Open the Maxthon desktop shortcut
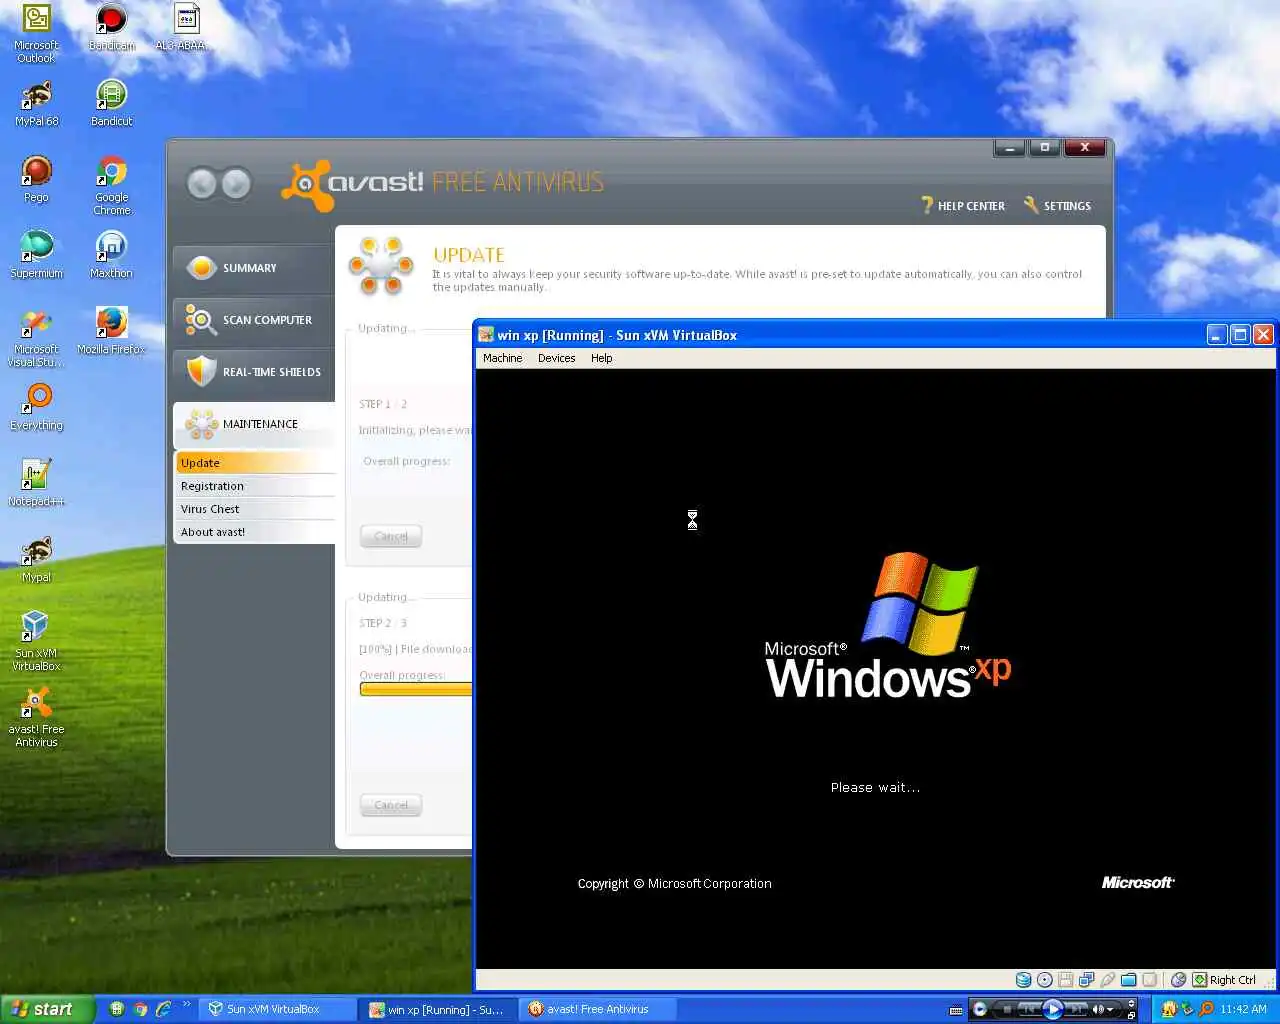Screen dimensions: 1280x1024 pos(111,255)
